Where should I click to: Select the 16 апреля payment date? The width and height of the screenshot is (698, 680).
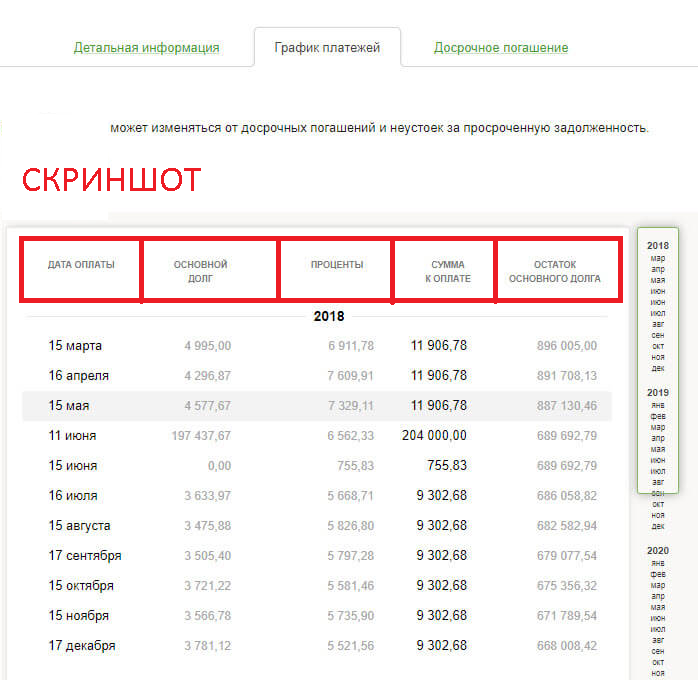(x=78, y=376)
